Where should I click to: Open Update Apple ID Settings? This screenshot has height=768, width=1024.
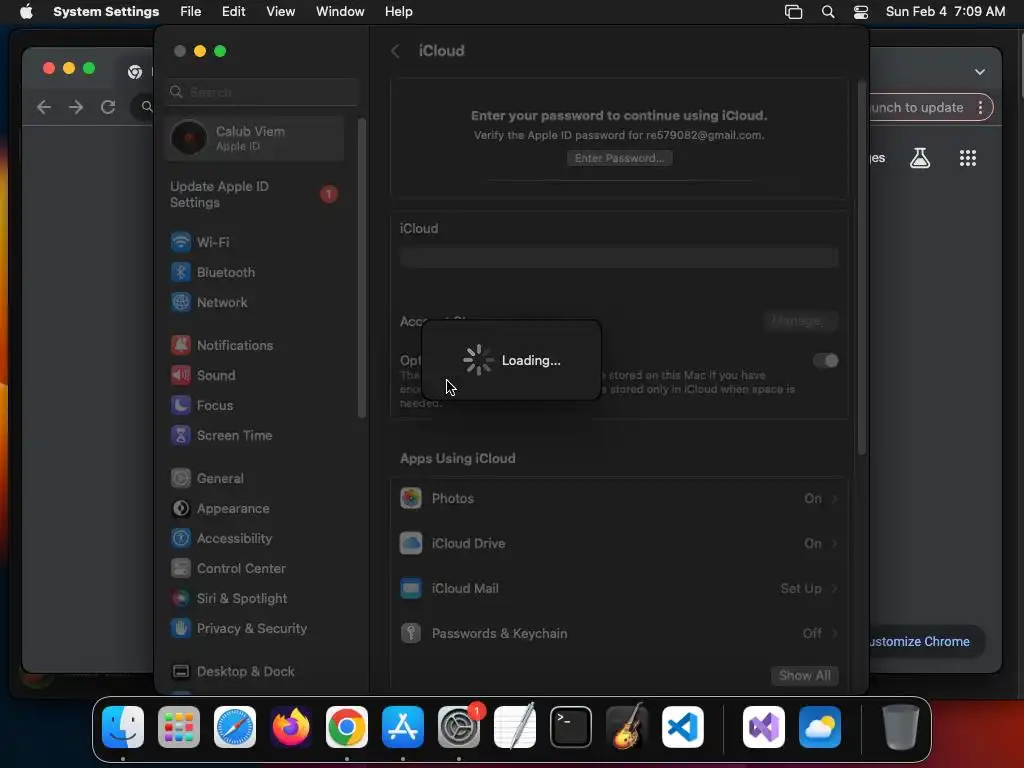pyautogui.click(x=255, y=195)
